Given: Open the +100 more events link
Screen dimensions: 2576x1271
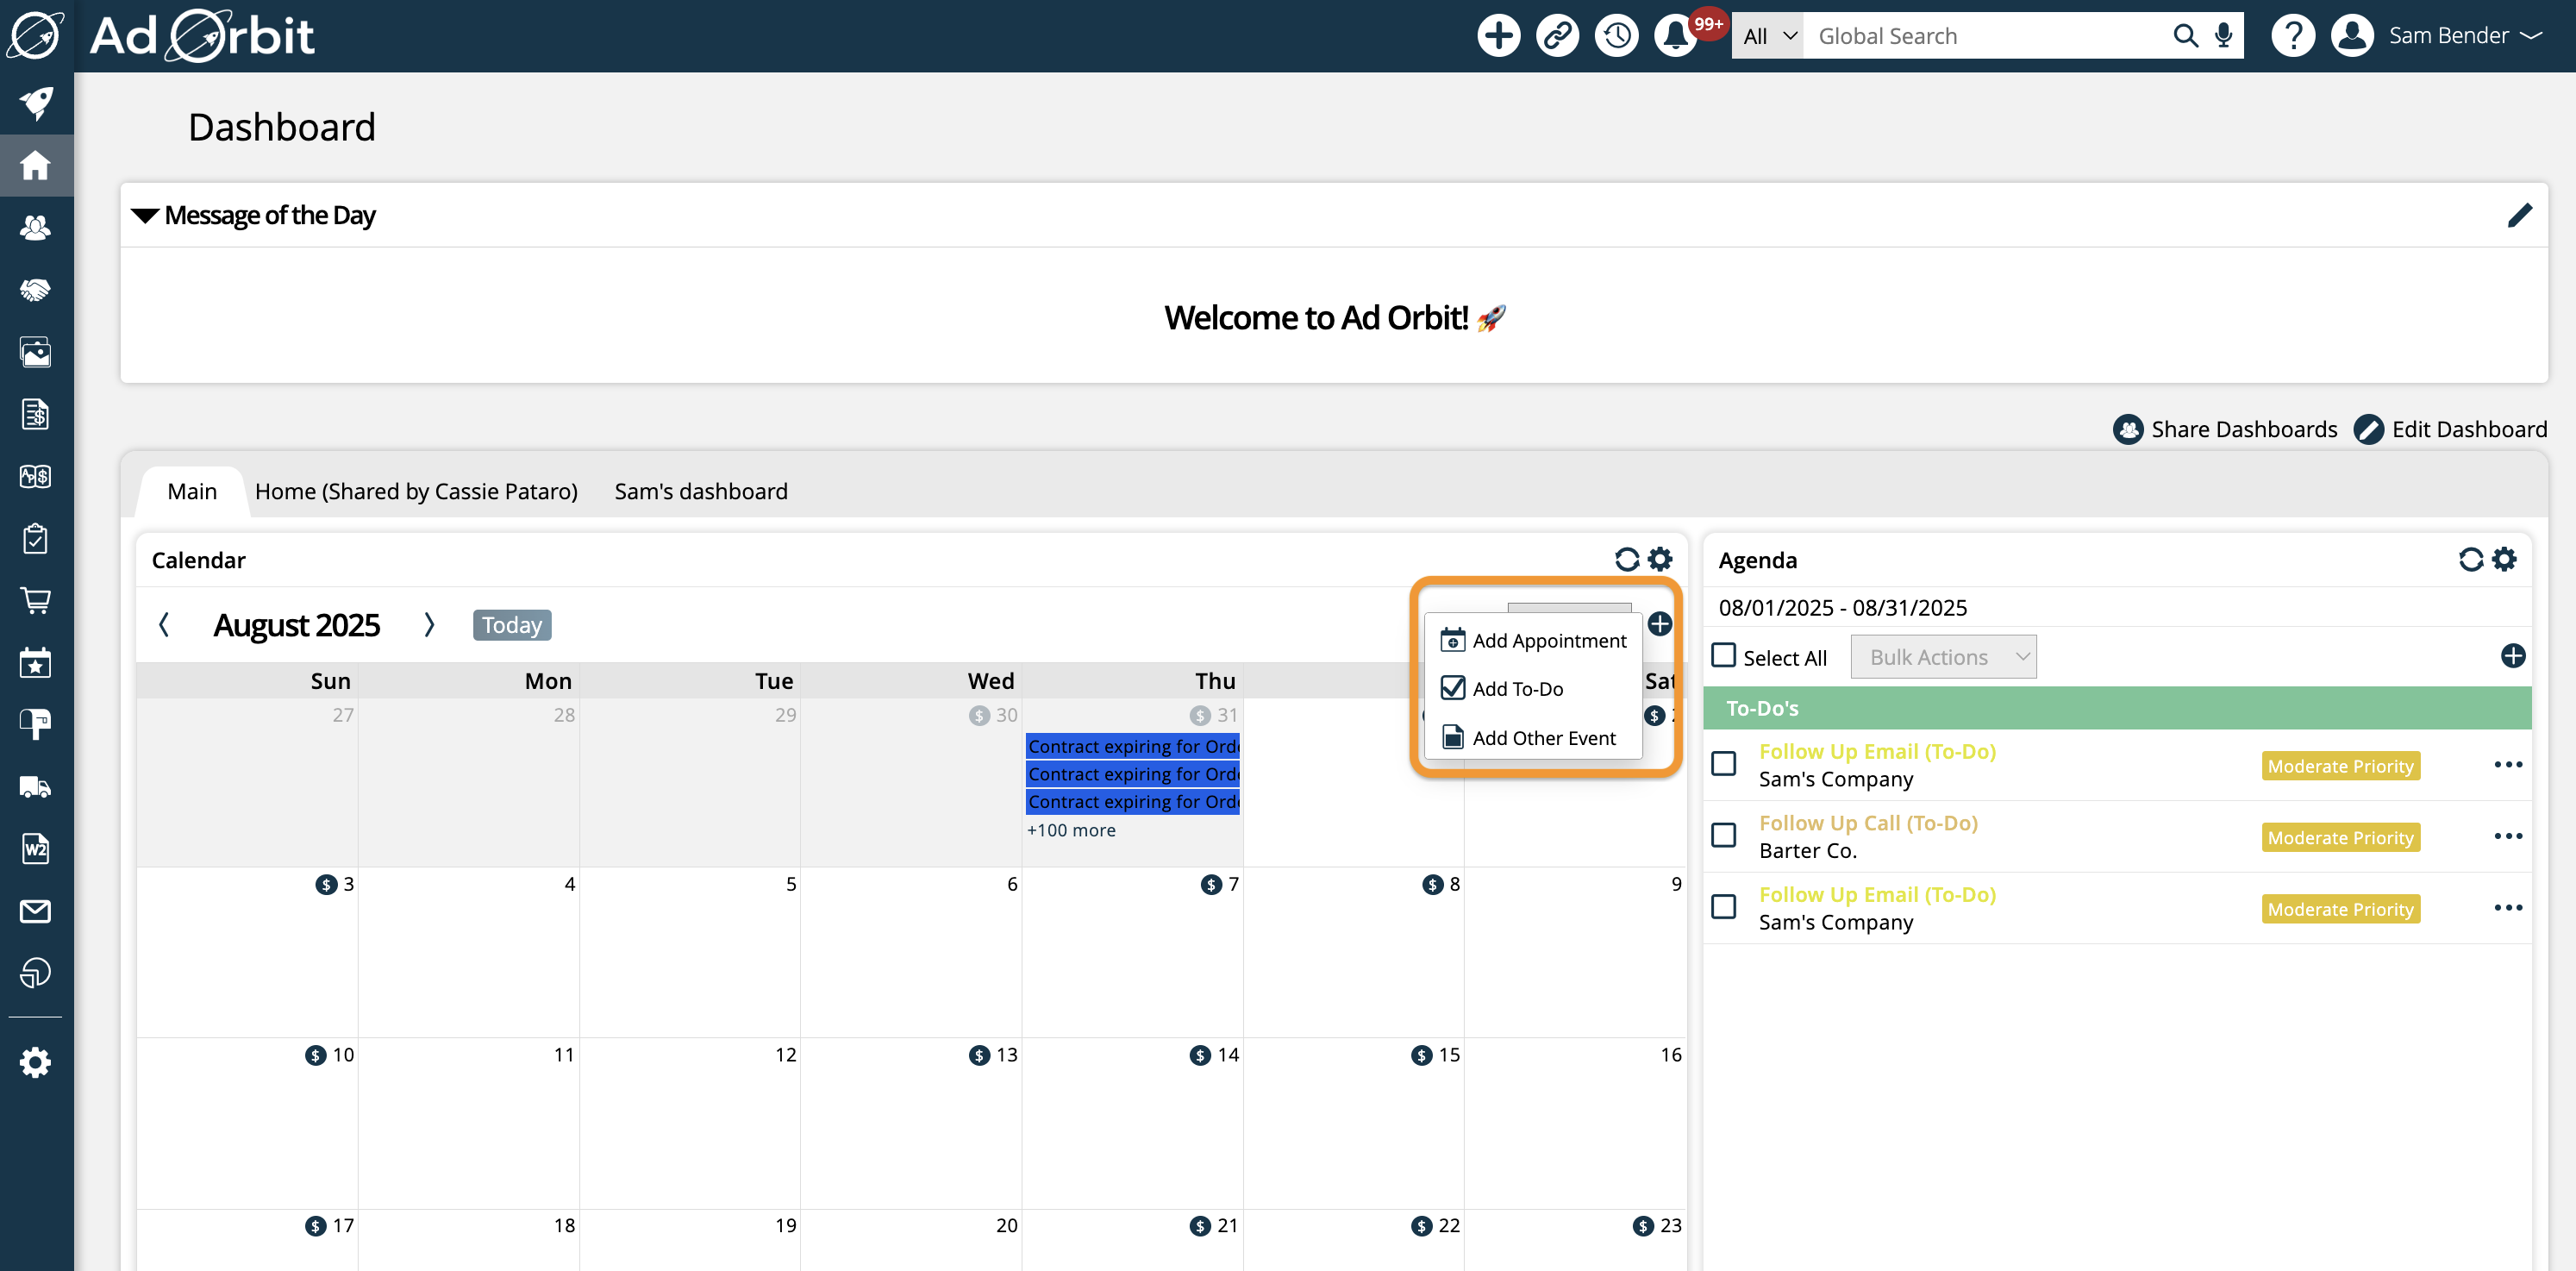Looking at the screenshot, I should click(1071, 830).
